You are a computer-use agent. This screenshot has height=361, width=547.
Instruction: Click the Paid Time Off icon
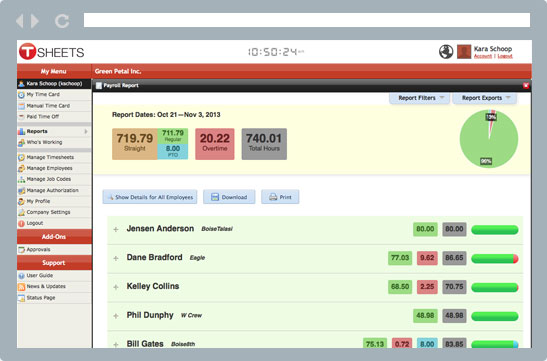pos(21,117)
